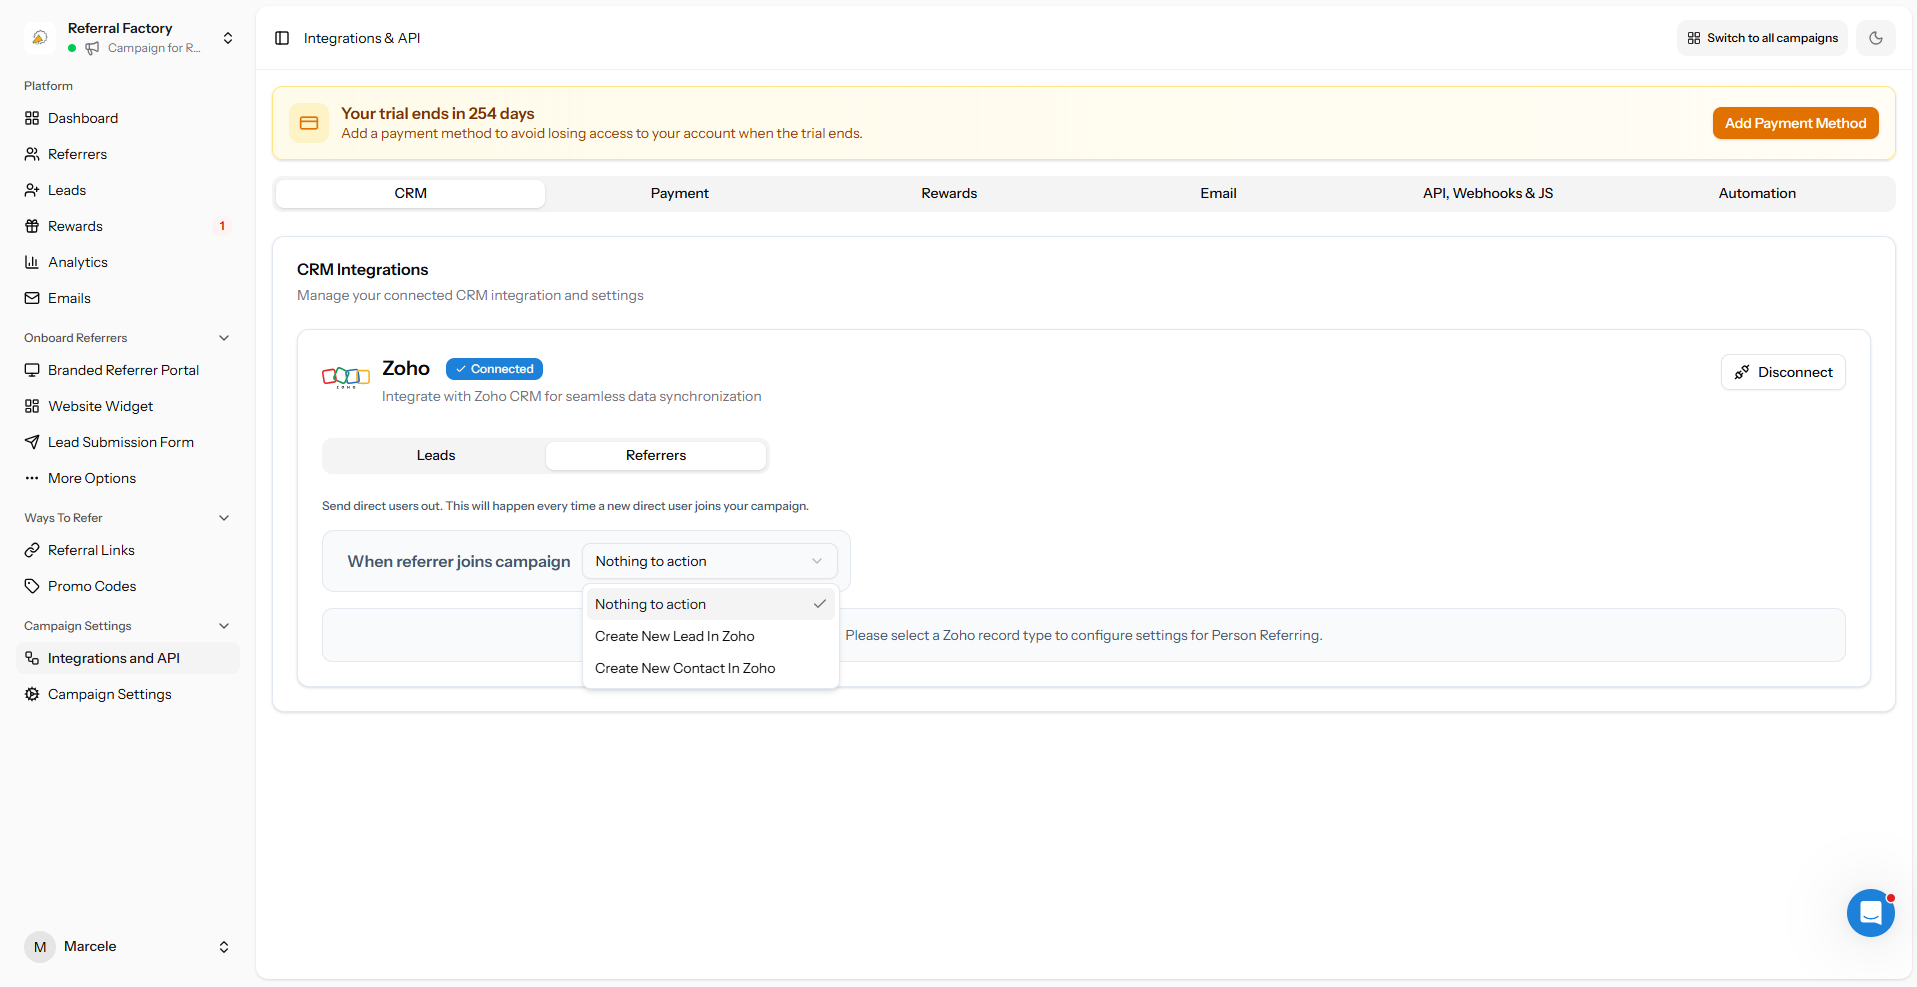Switch to the Email tab
Image resolution: width=1917 pixels, height=987 pixels.
[1218, 193]
